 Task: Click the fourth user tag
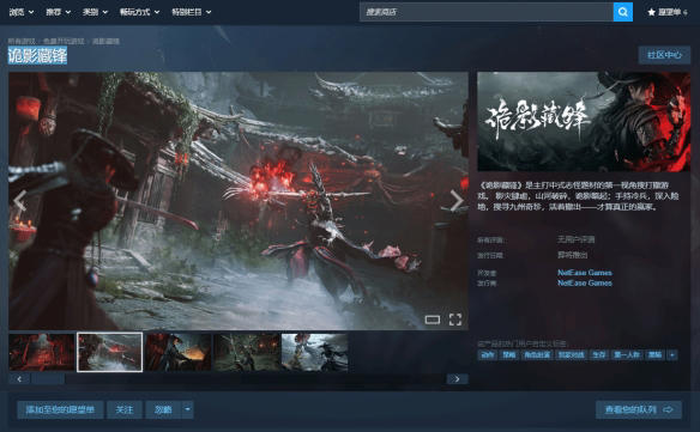click(571, 355)
